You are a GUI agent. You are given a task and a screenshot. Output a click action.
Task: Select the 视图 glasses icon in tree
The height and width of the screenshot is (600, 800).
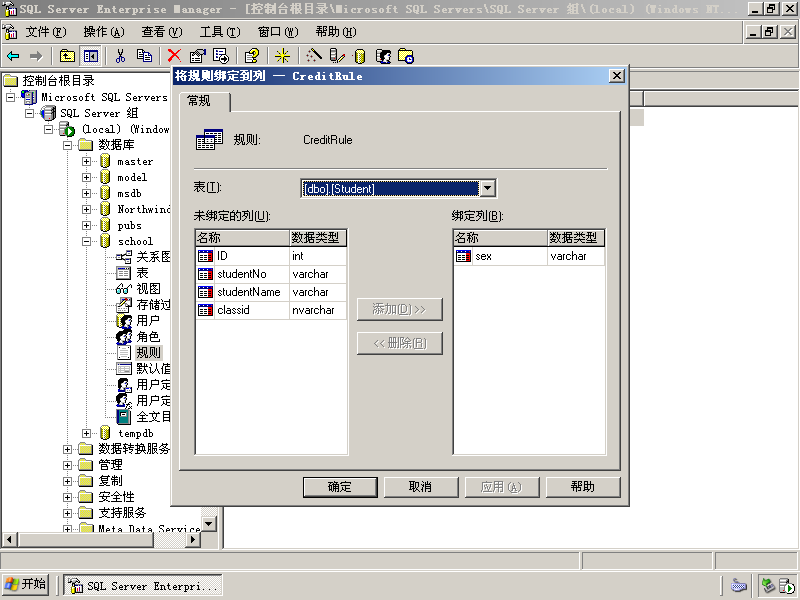[x=124, y=289]
